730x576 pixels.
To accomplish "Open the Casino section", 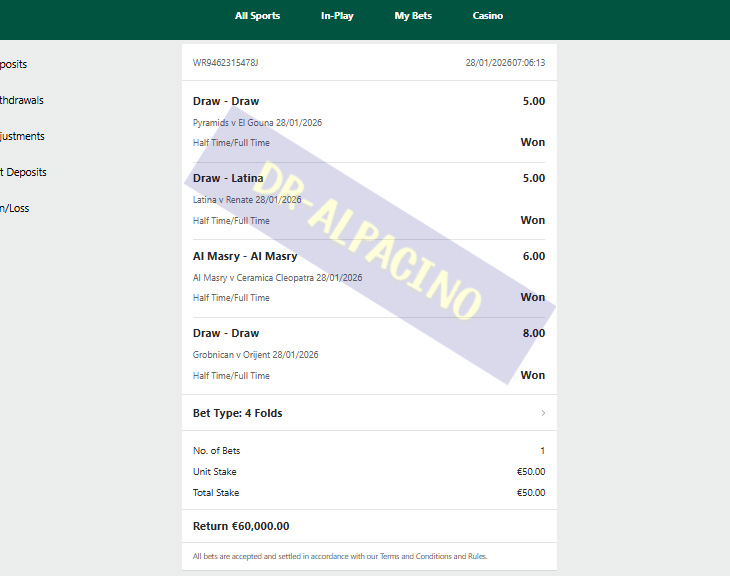I will click(x=487, y=16).
